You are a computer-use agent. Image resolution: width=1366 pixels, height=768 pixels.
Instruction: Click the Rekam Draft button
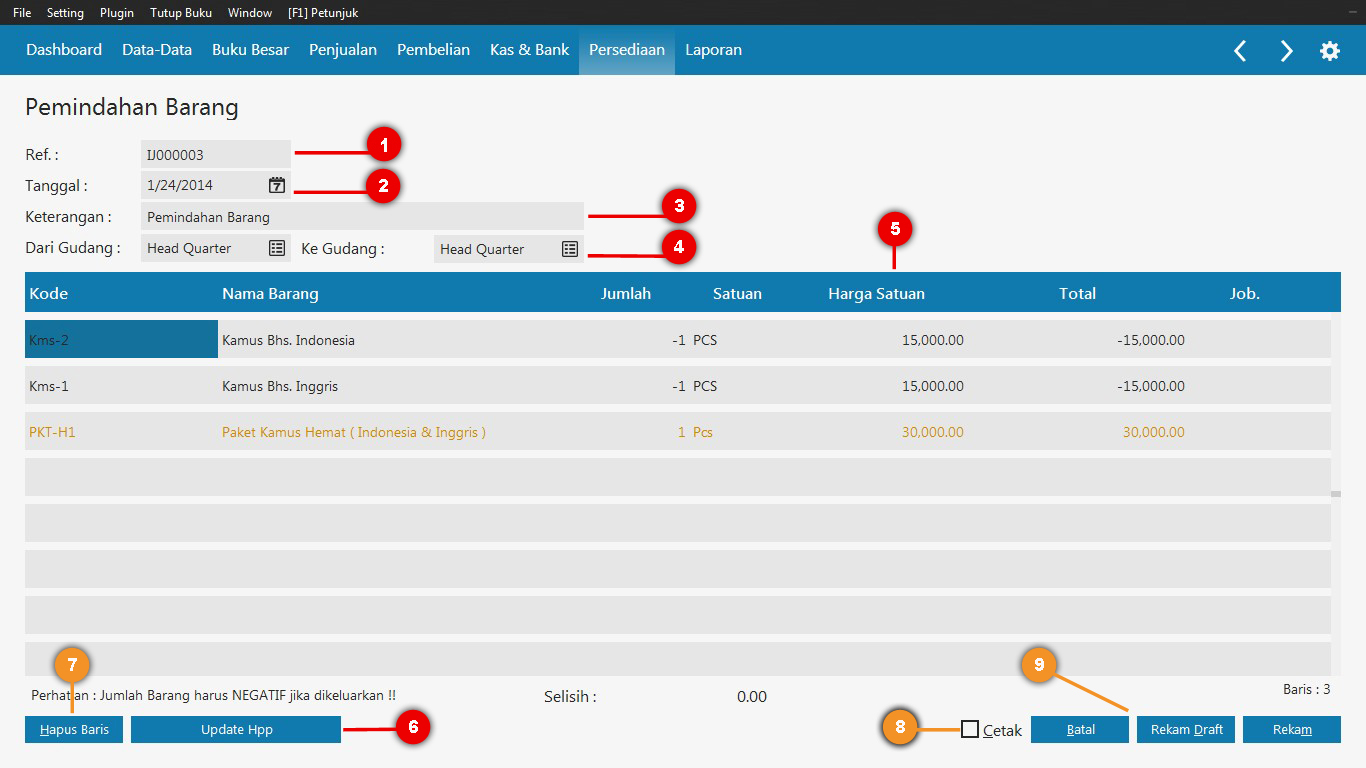pos(1186,729)
